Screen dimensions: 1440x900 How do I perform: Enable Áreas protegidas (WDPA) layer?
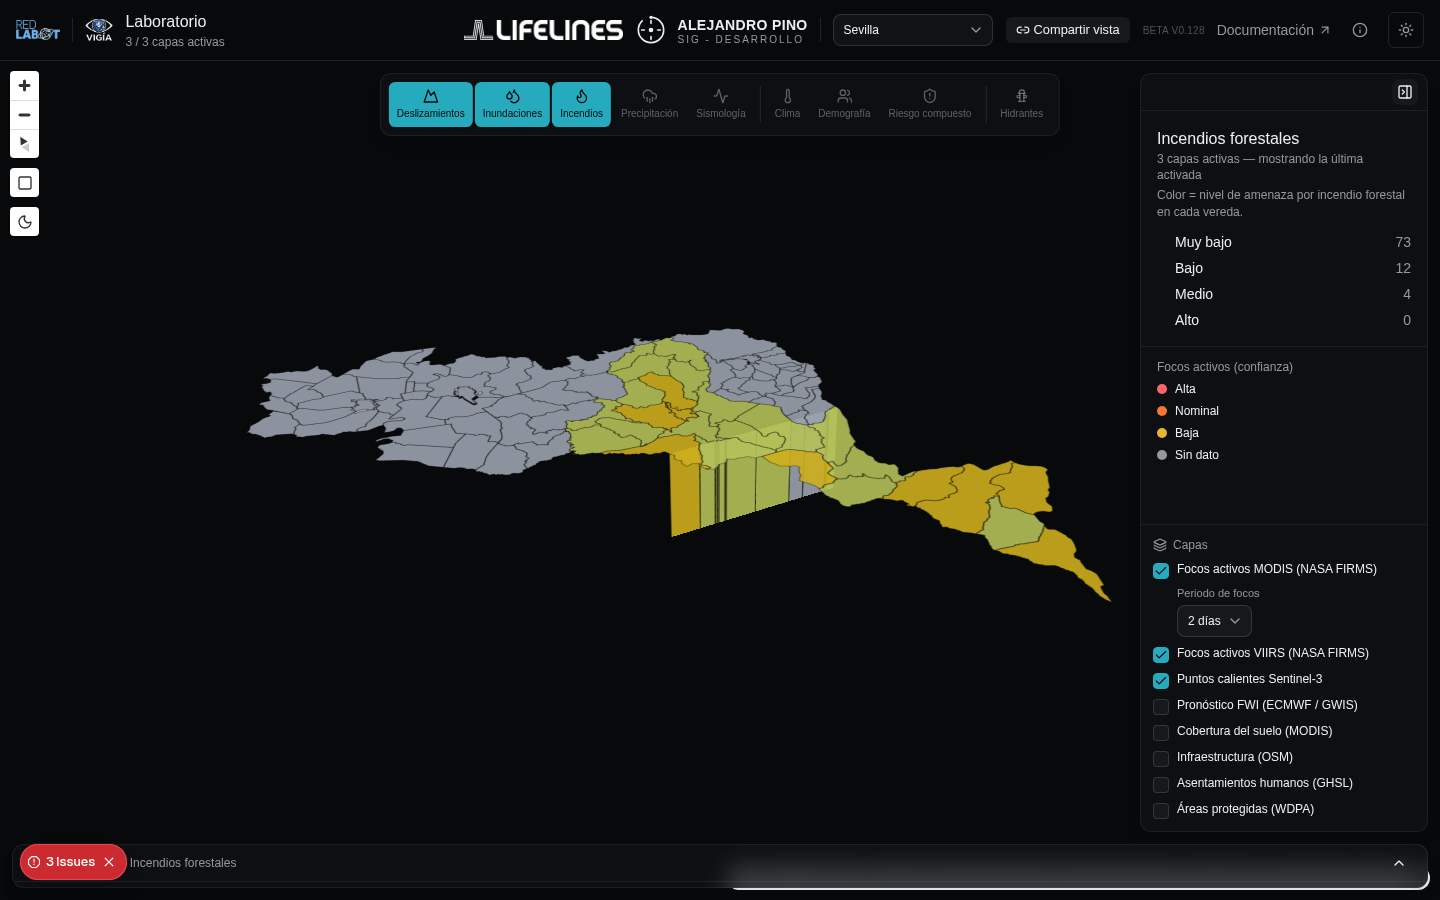(x=1161, y=811)
